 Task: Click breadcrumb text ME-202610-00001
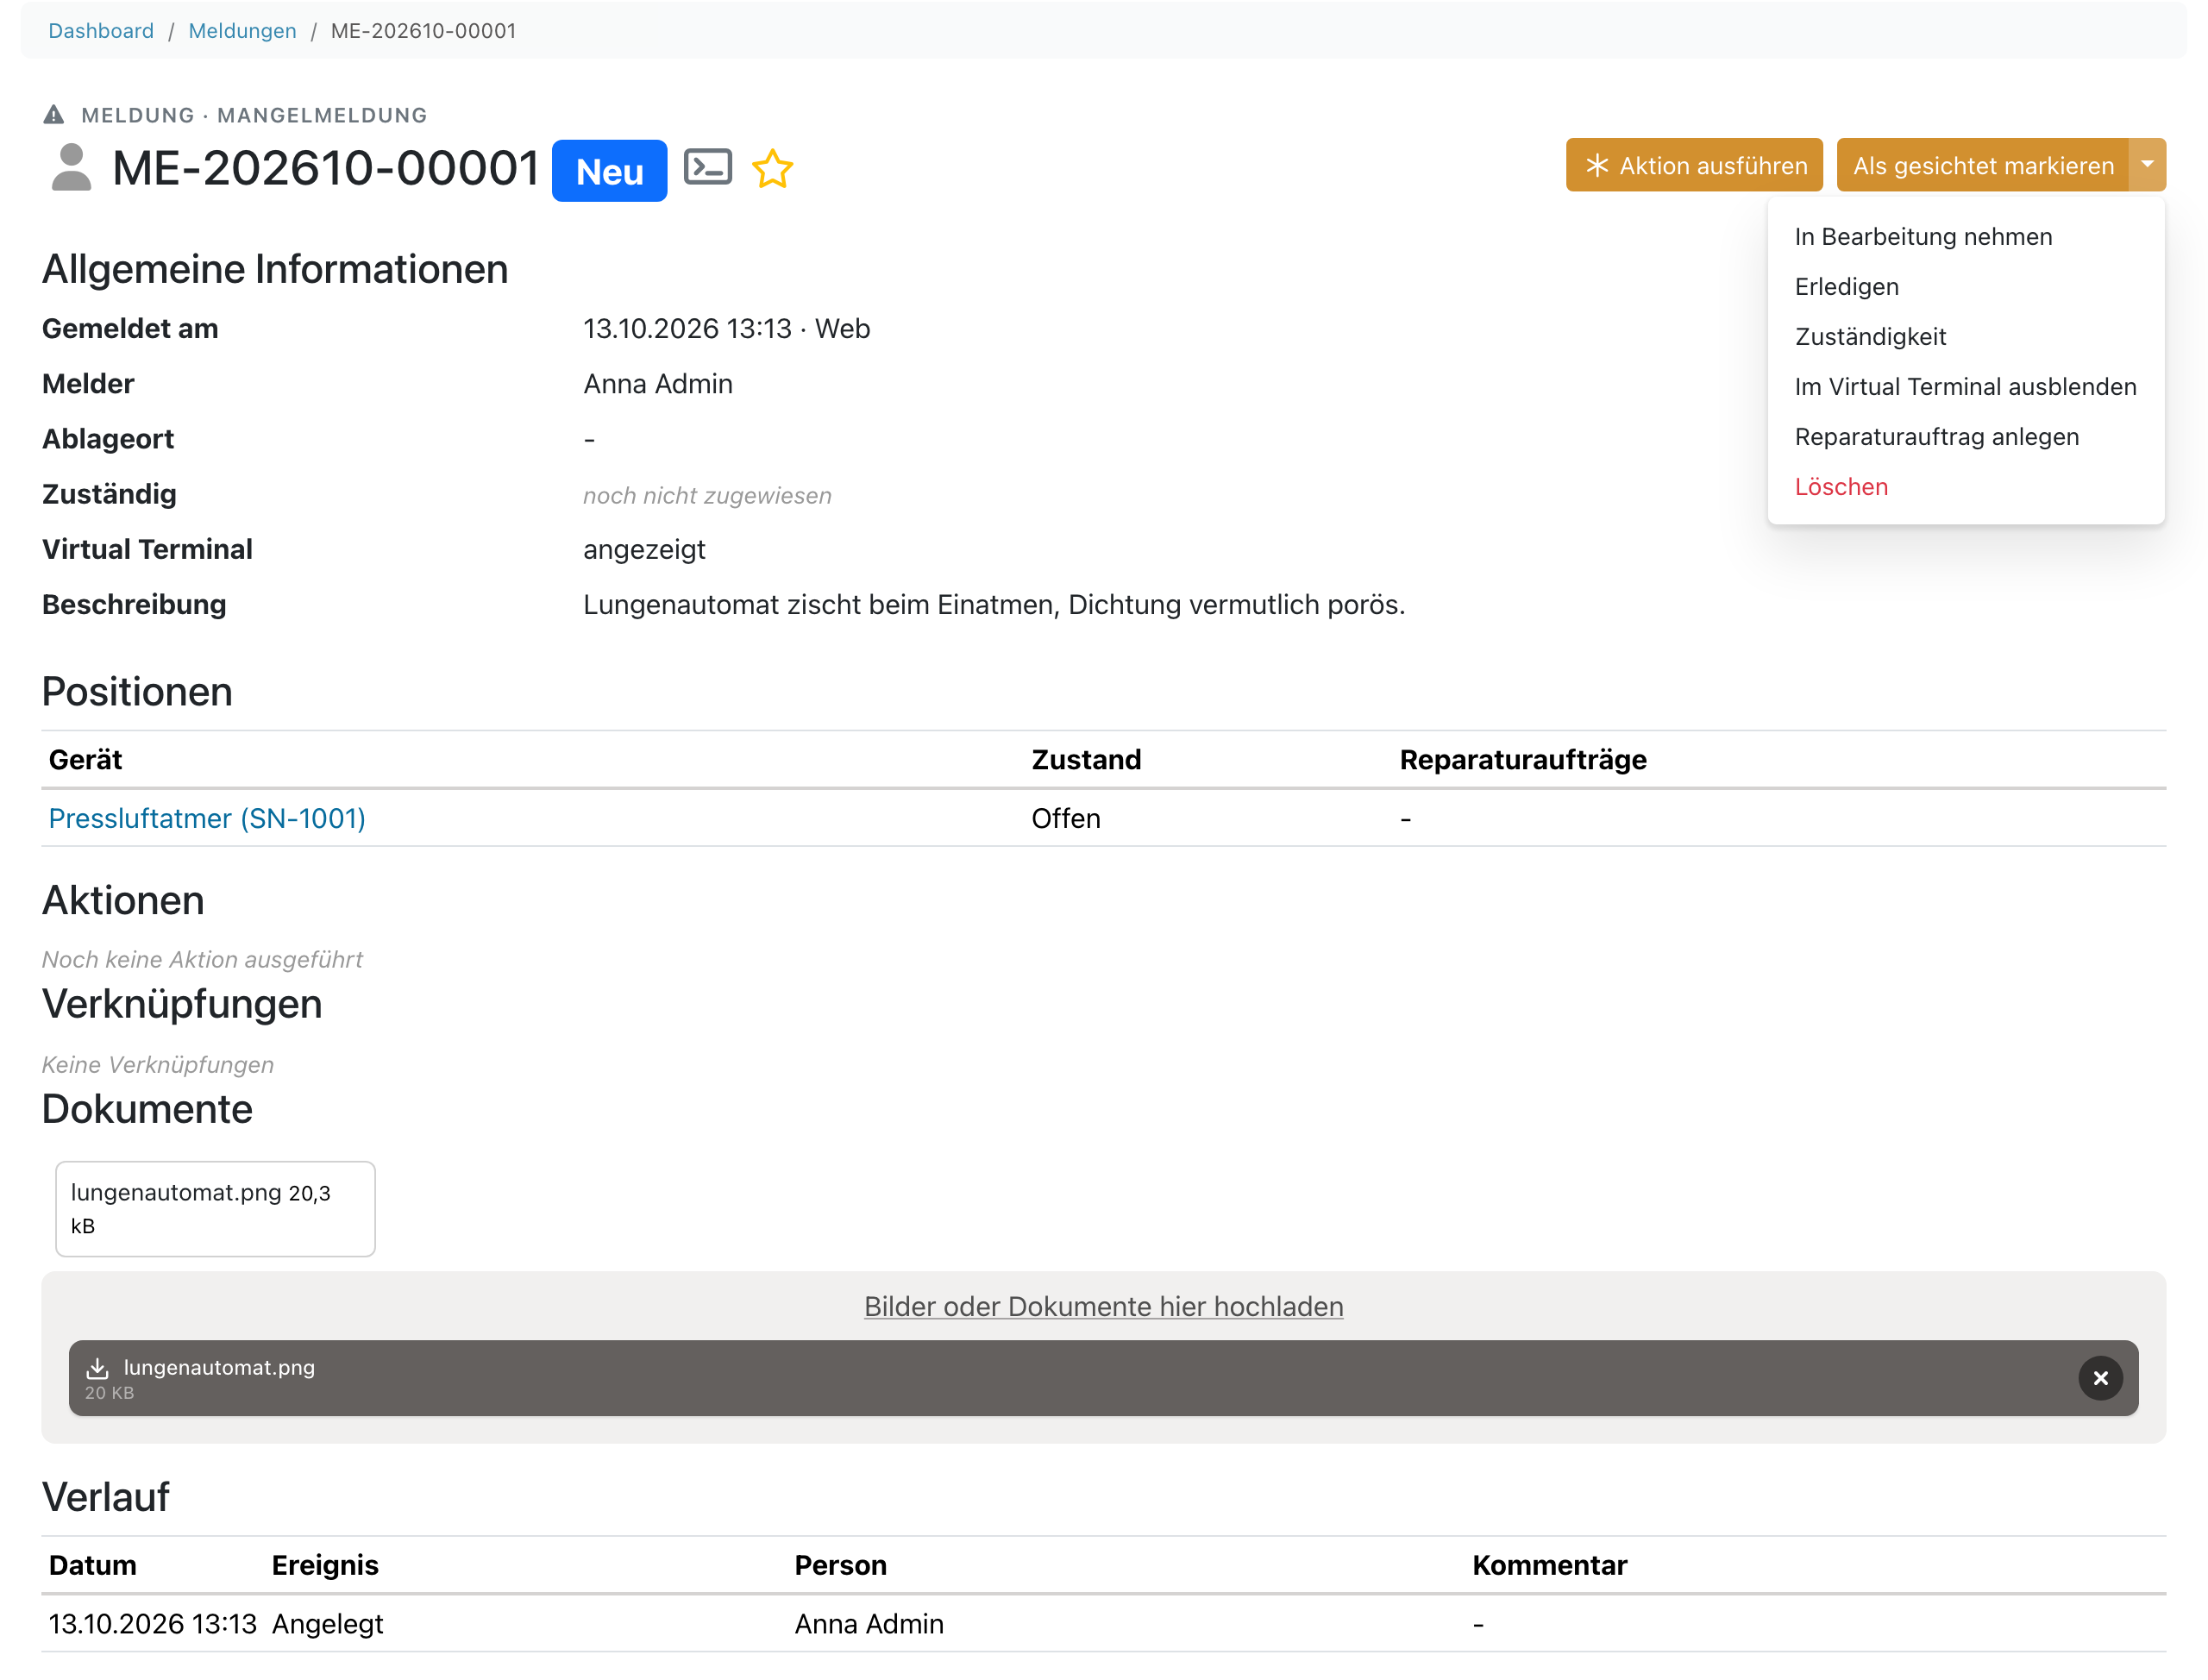point(423,31)
